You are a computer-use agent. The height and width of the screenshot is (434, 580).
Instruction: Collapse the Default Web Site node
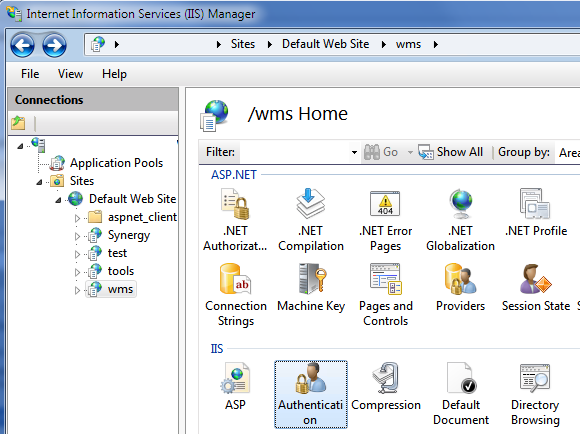point(58,200)
